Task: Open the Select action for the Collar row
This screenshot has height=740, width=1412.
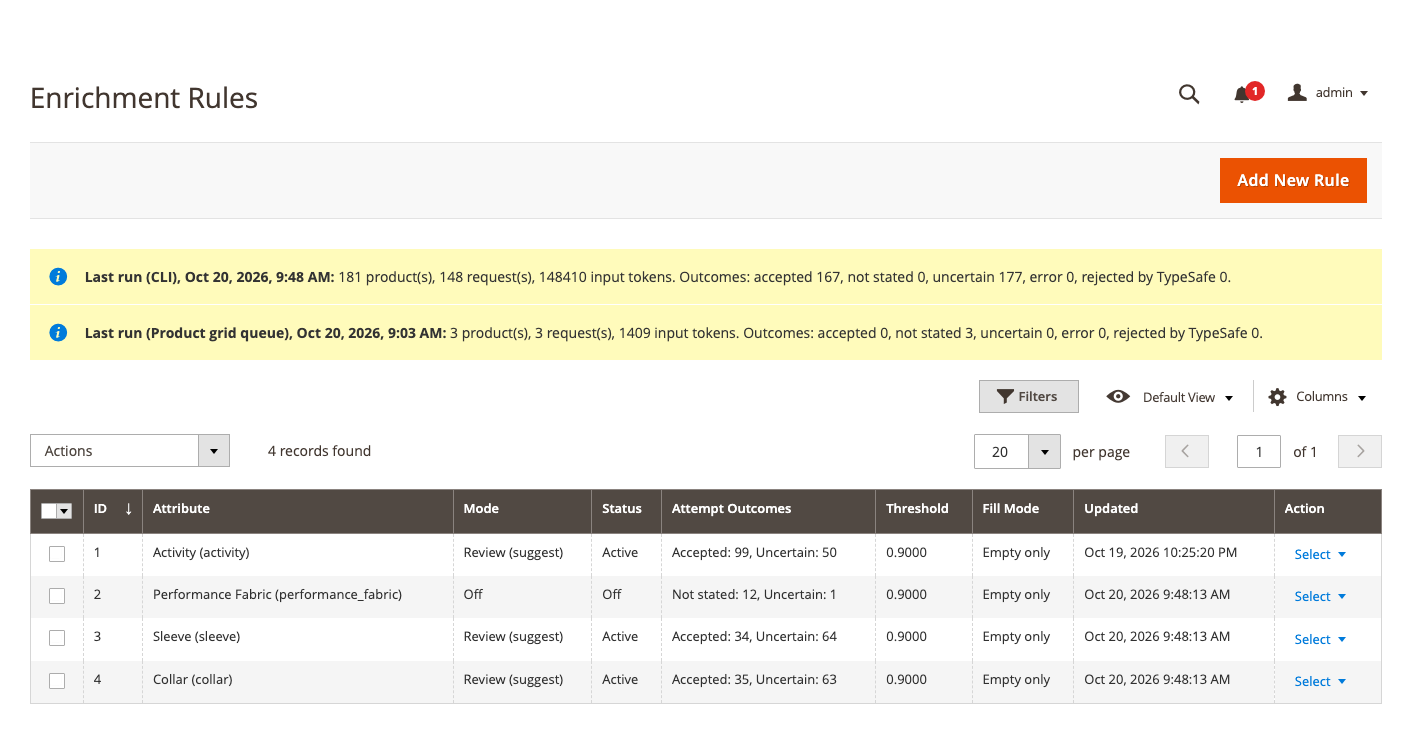Action: tap(1320, 681)
